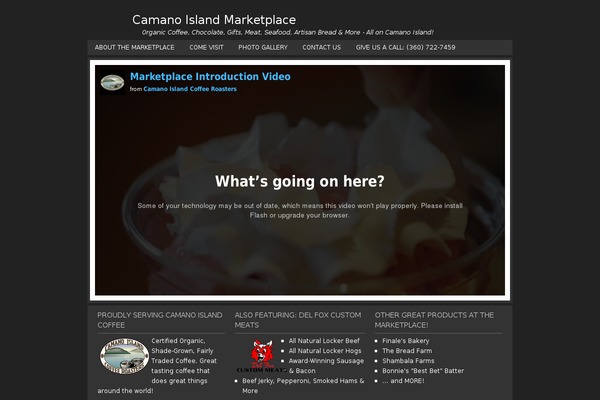Open About the Marketplace menu item

click(x=134, y=47)
